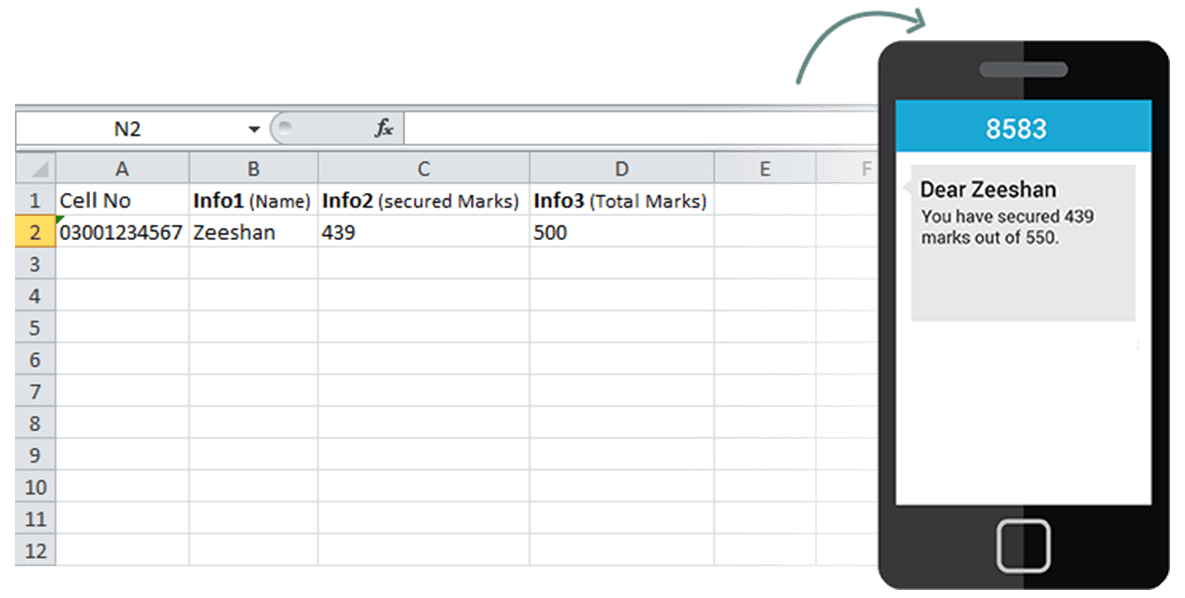This screenshot has height=598, width=1185.
Task: Click the cell with value 500
Action: (621, 233)
